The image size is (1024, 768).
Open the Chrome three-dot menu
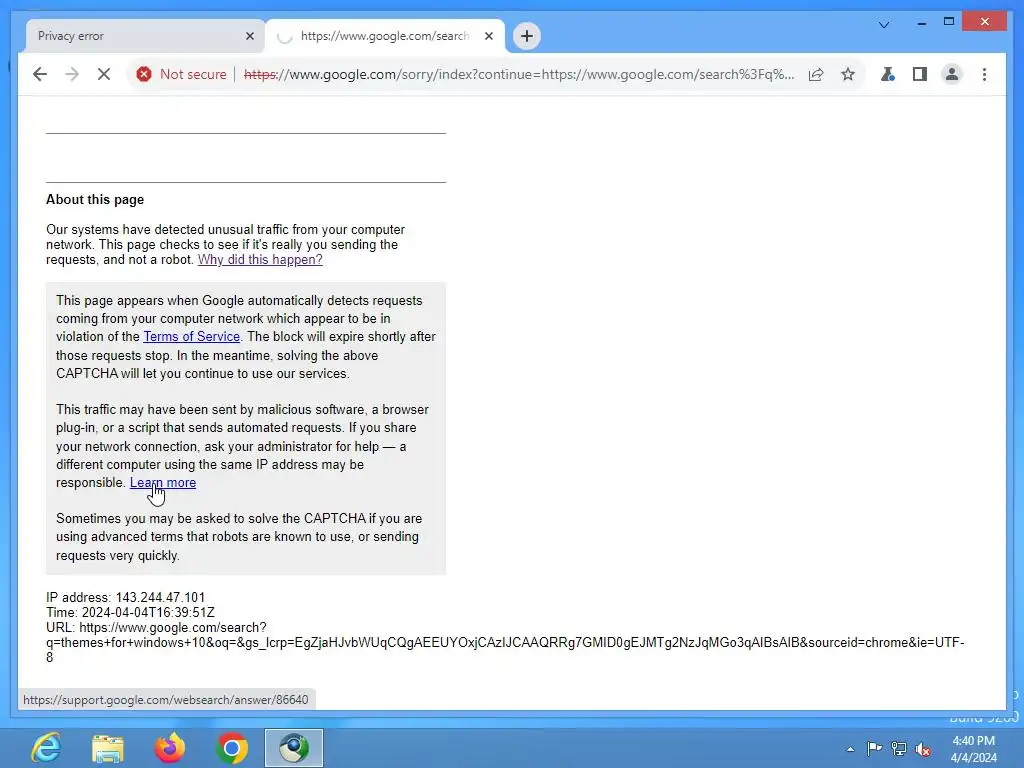click(x=984, y=74)
